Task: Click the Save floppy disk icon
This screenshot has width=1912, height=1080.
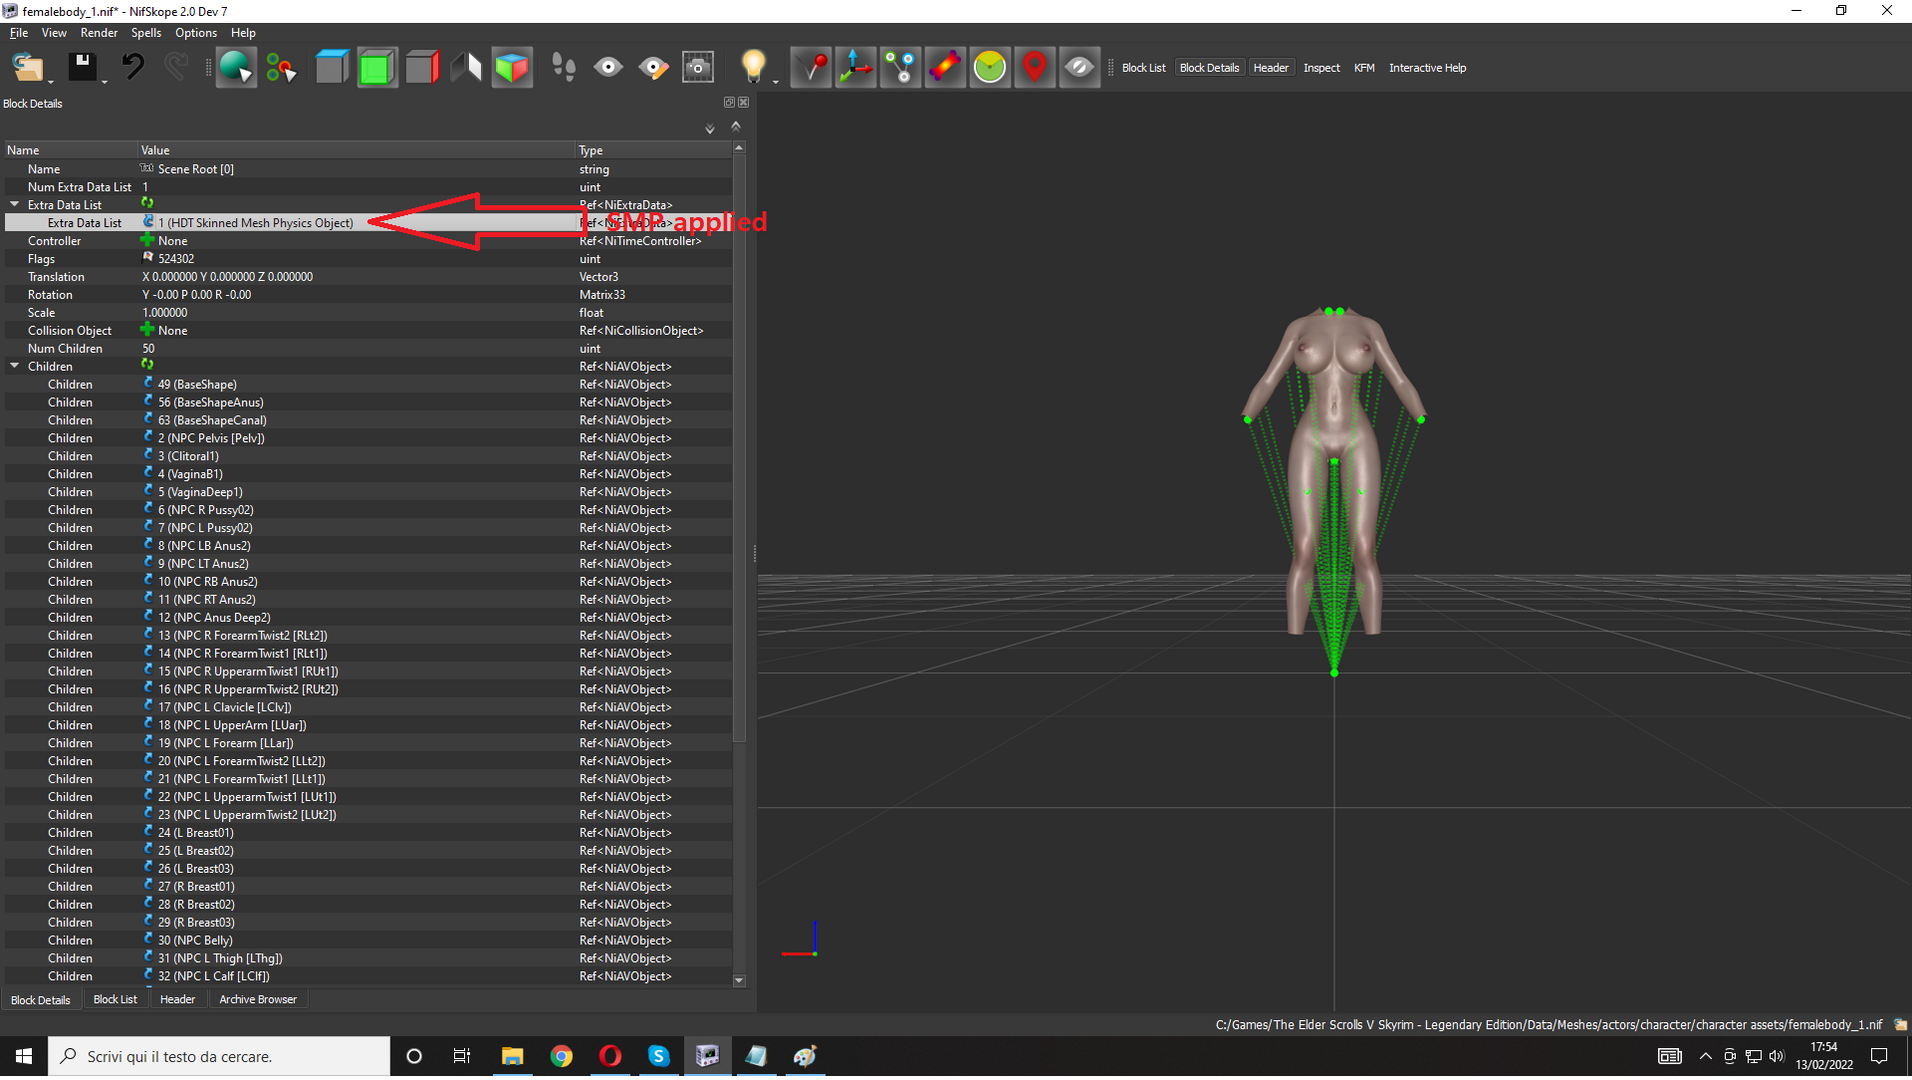Action: pos(81,67)
